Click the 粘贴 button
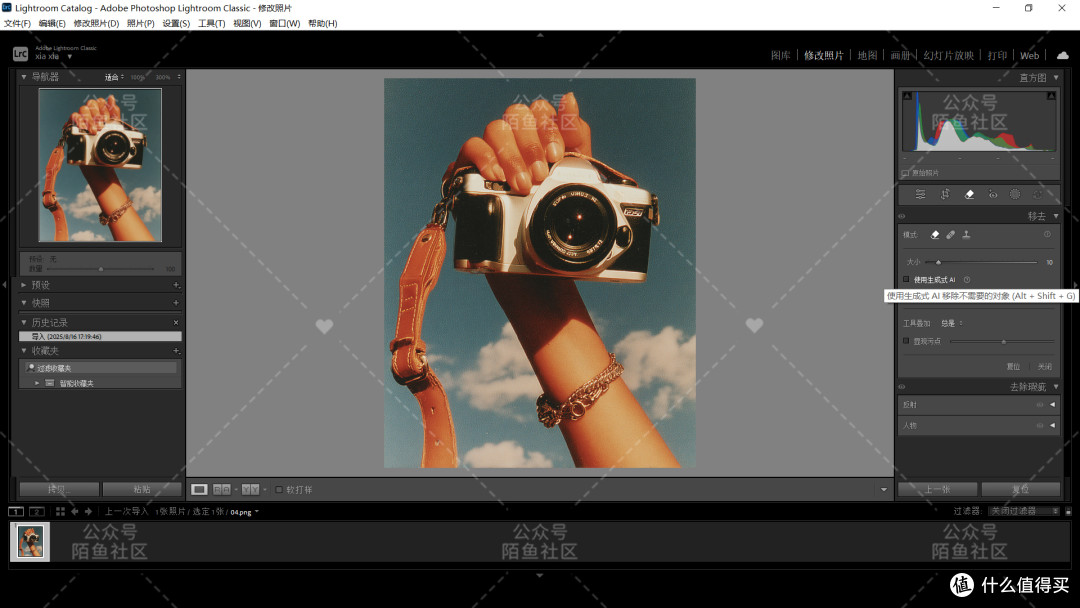The width and height of the screenshot is (1080, 608). (142, 490)
